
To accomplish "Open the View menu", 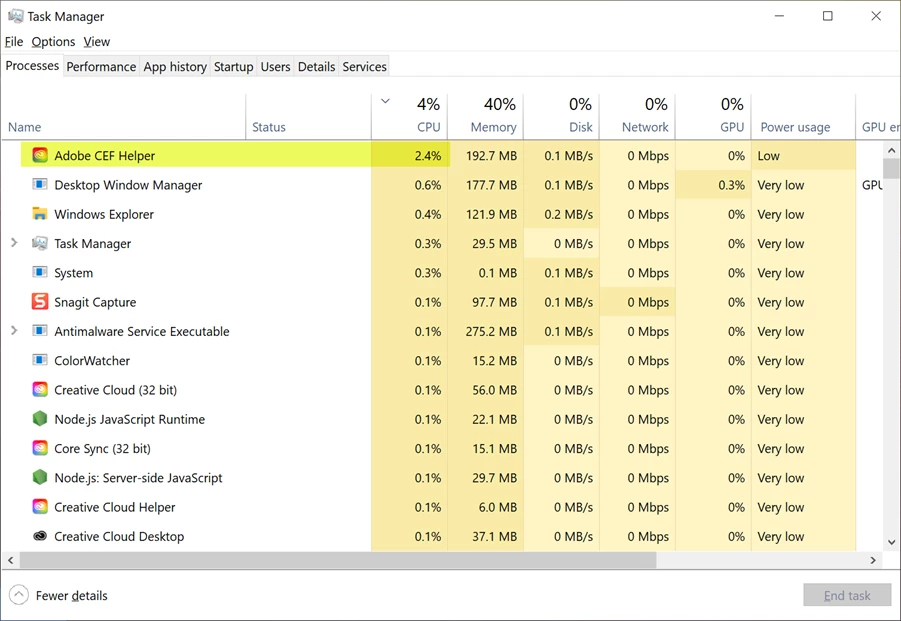I will pyautogui.click(x=97, y=41).
